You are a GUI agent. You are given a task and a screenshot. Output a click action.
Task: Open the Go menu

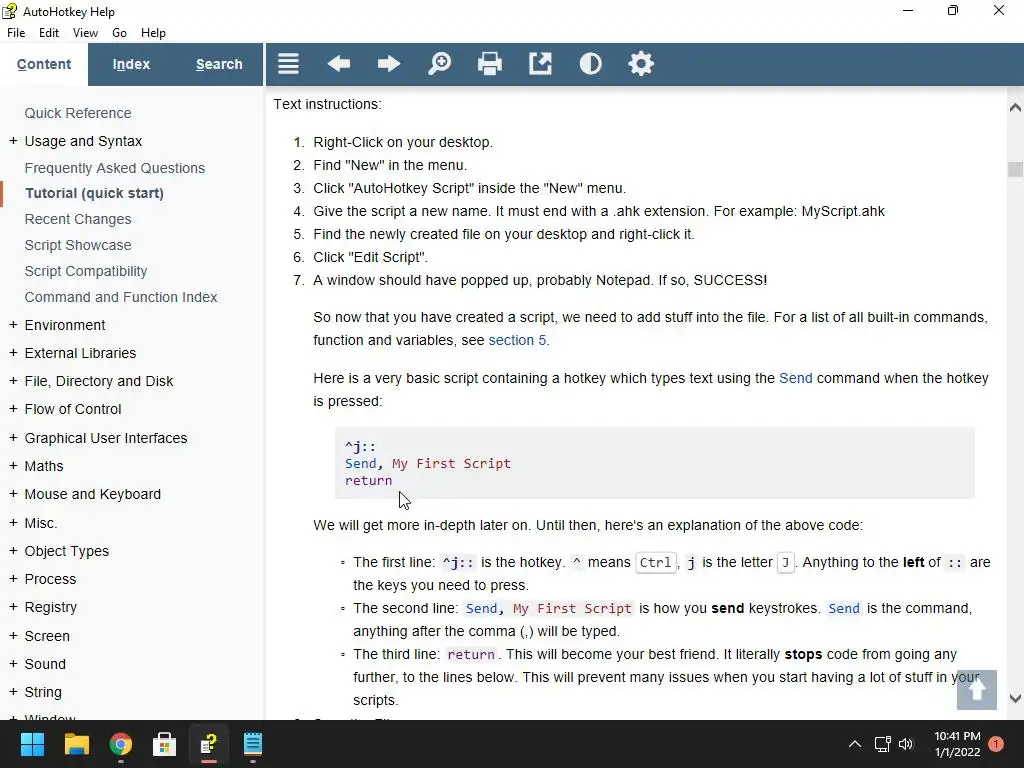point(119,33)
